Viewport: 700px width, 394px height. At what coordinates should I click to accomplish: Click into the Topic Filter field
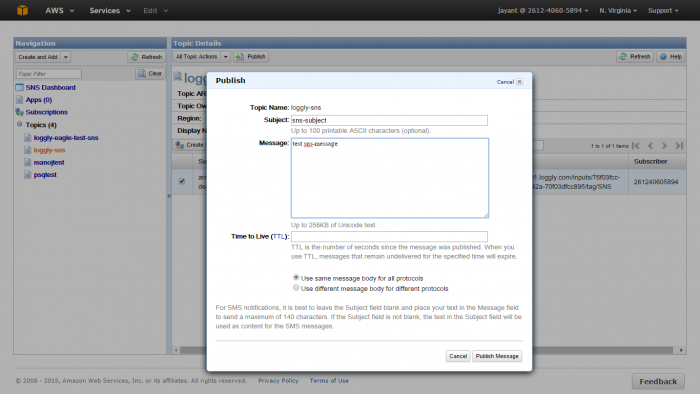click(x=49, y=74)
